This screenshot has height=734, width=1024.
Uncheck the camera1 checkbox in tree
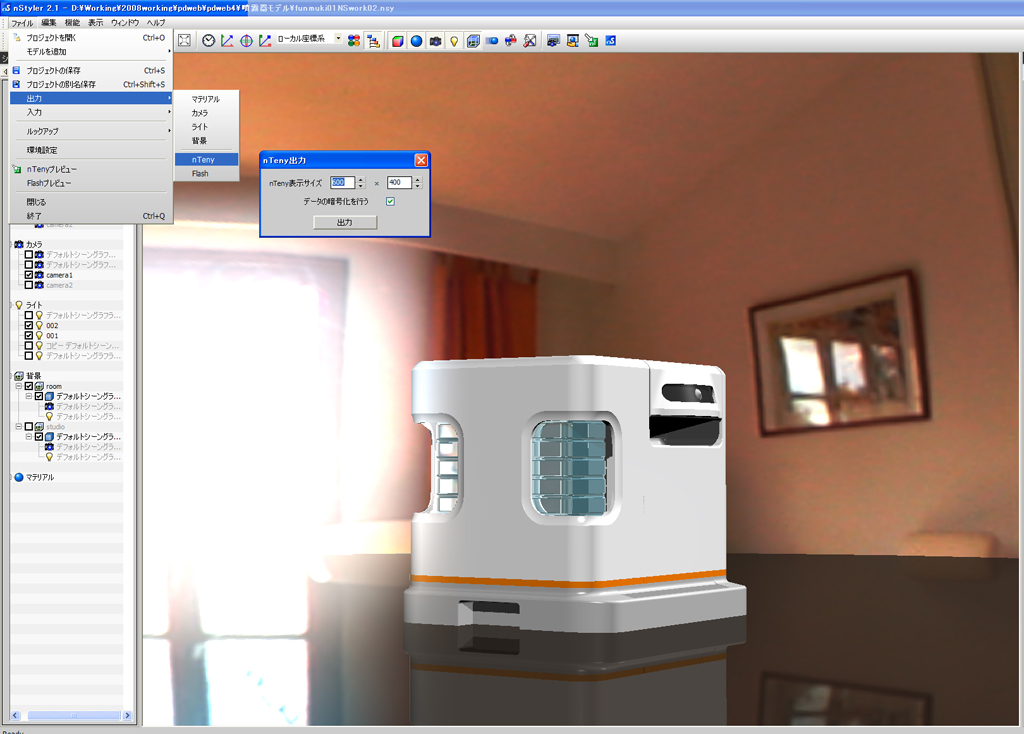[29, 275]
